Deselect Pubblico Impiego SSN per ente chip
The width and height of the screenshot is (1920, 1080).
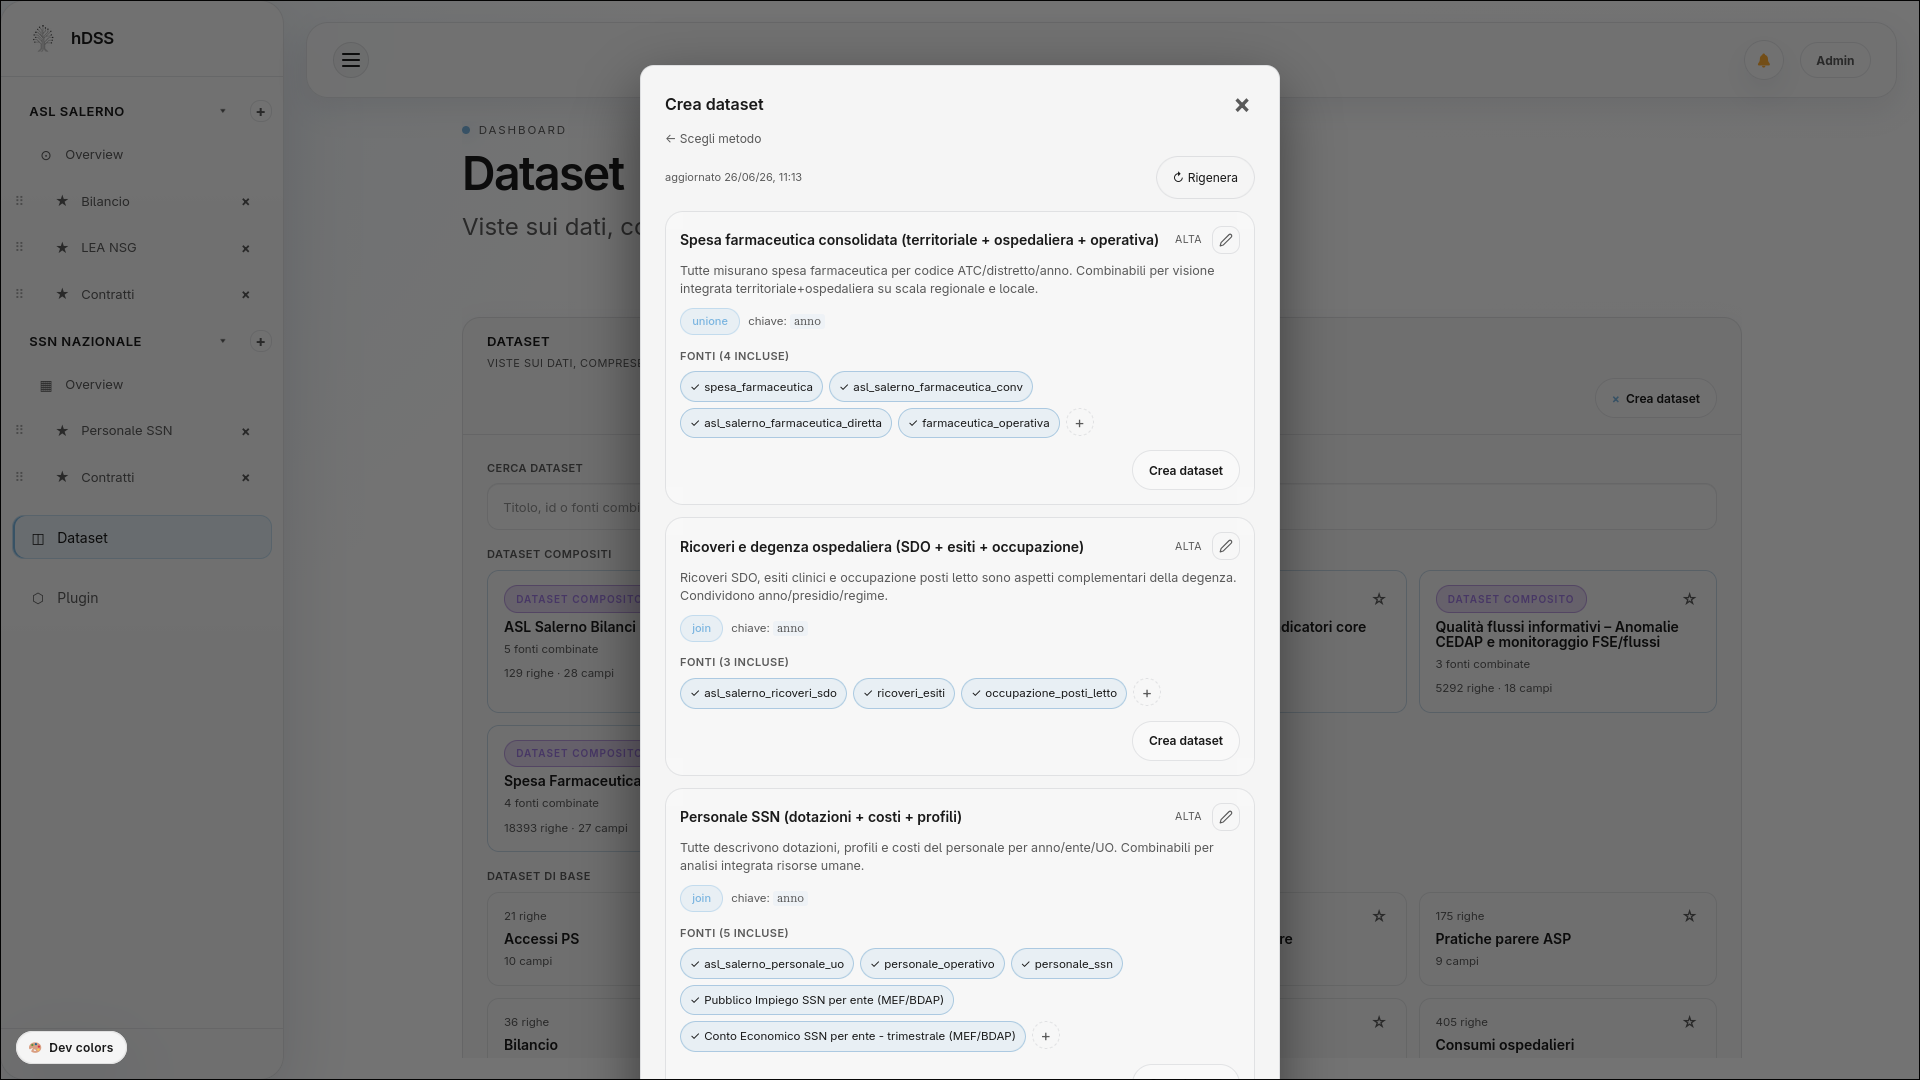817,1001
